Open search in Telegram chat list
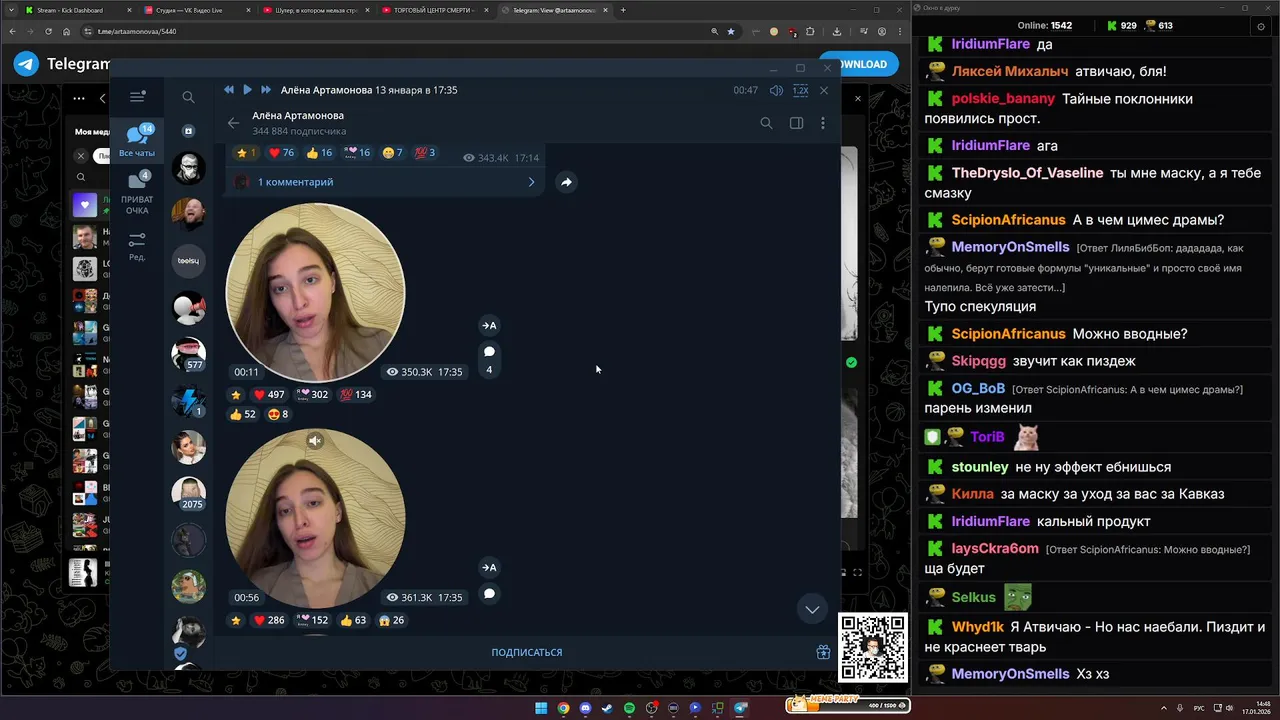The height and width of the screenshot is (720, 1280). [188, 97]
